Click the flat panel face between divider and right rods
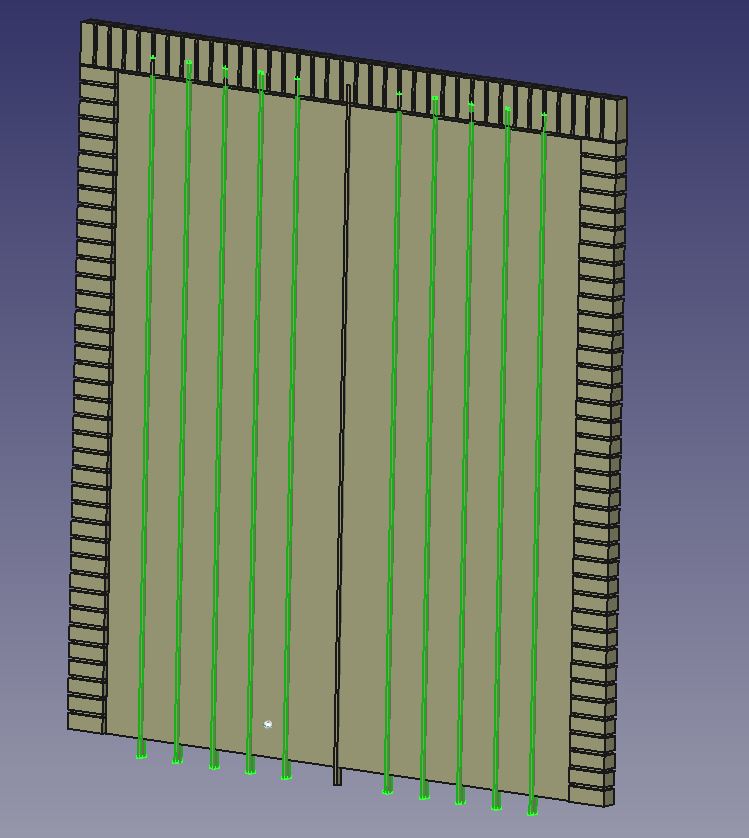Viewport: 749px width, 838px height. click(x=368, y=450)
